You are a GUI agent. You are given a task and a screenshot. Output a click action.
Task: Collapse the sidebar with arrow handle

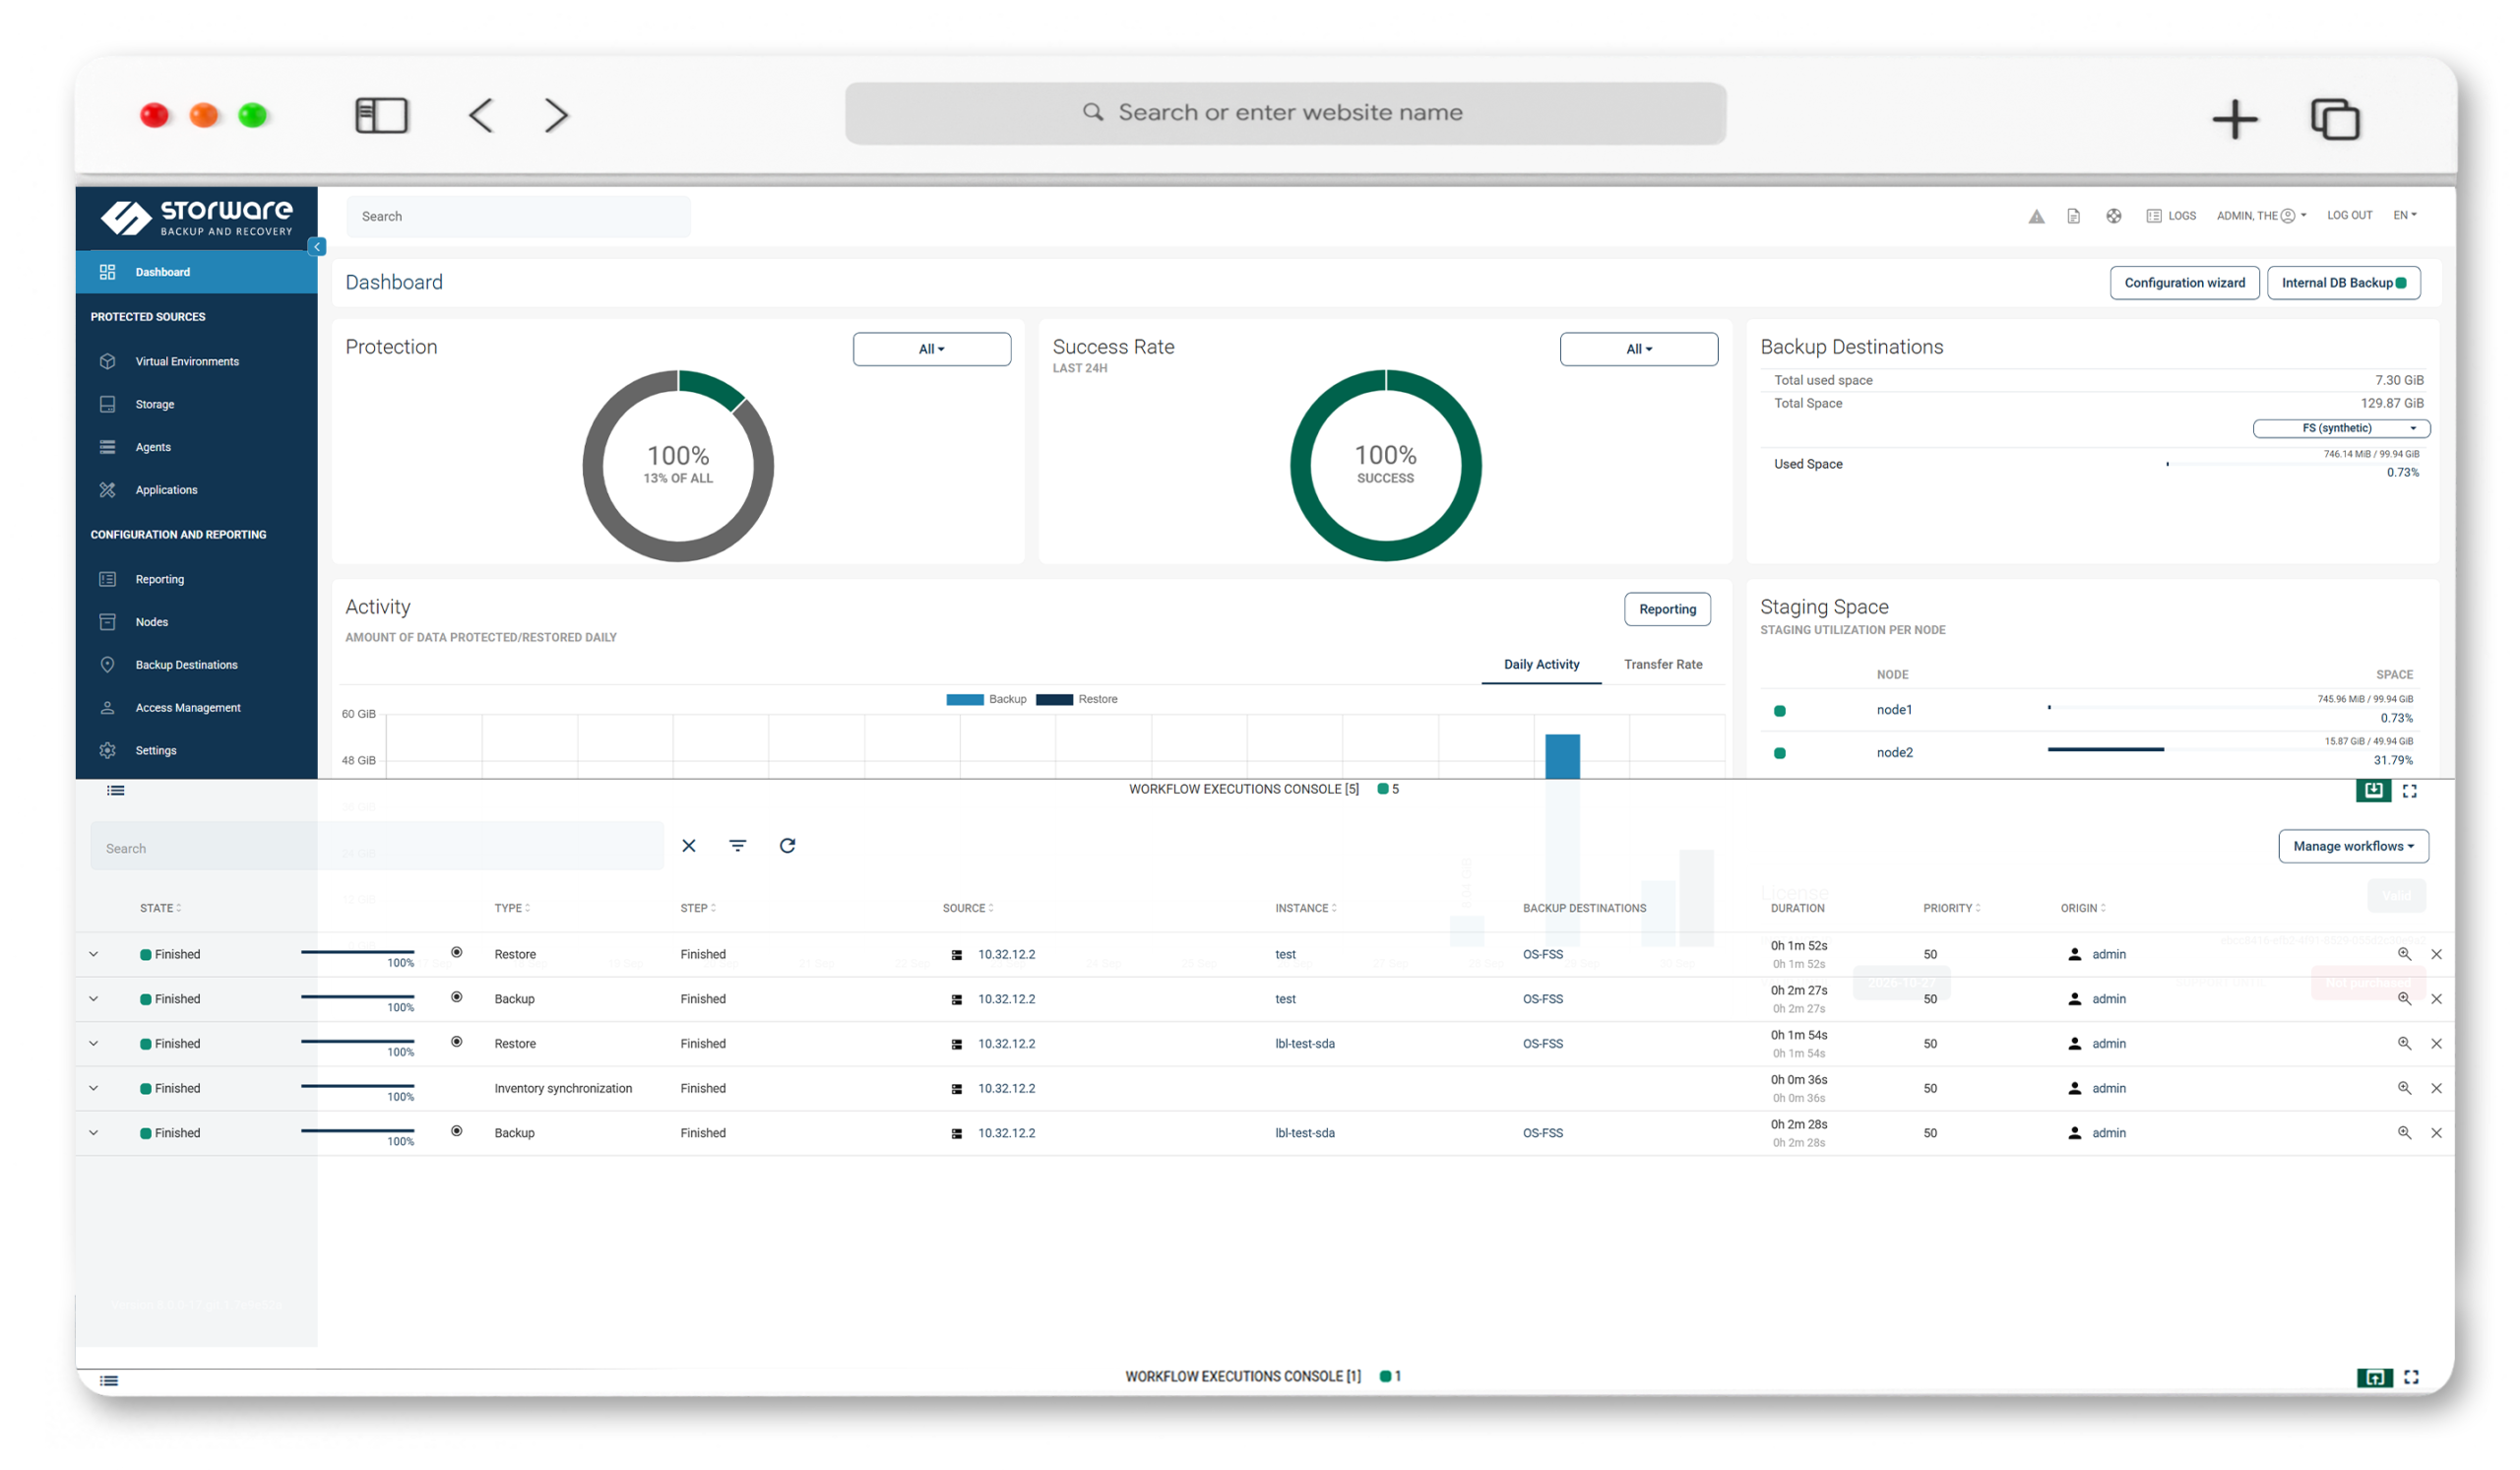coord(317,247)
